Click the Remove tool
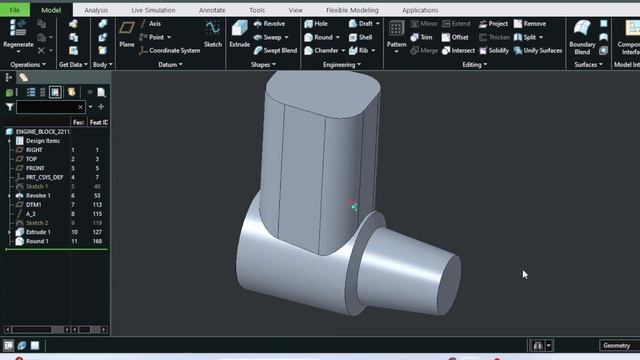The height and width of the screenshot is (360, 640). point(530,24)
